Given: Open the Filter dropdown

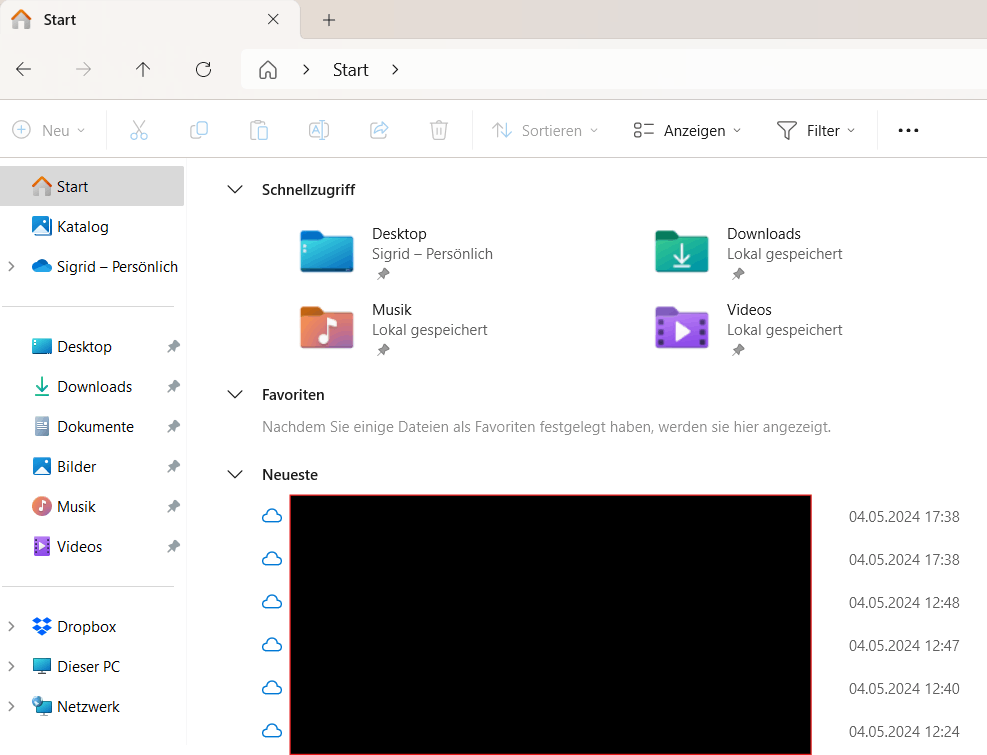Looking at the screenshot, I should [x=816, y=130].
